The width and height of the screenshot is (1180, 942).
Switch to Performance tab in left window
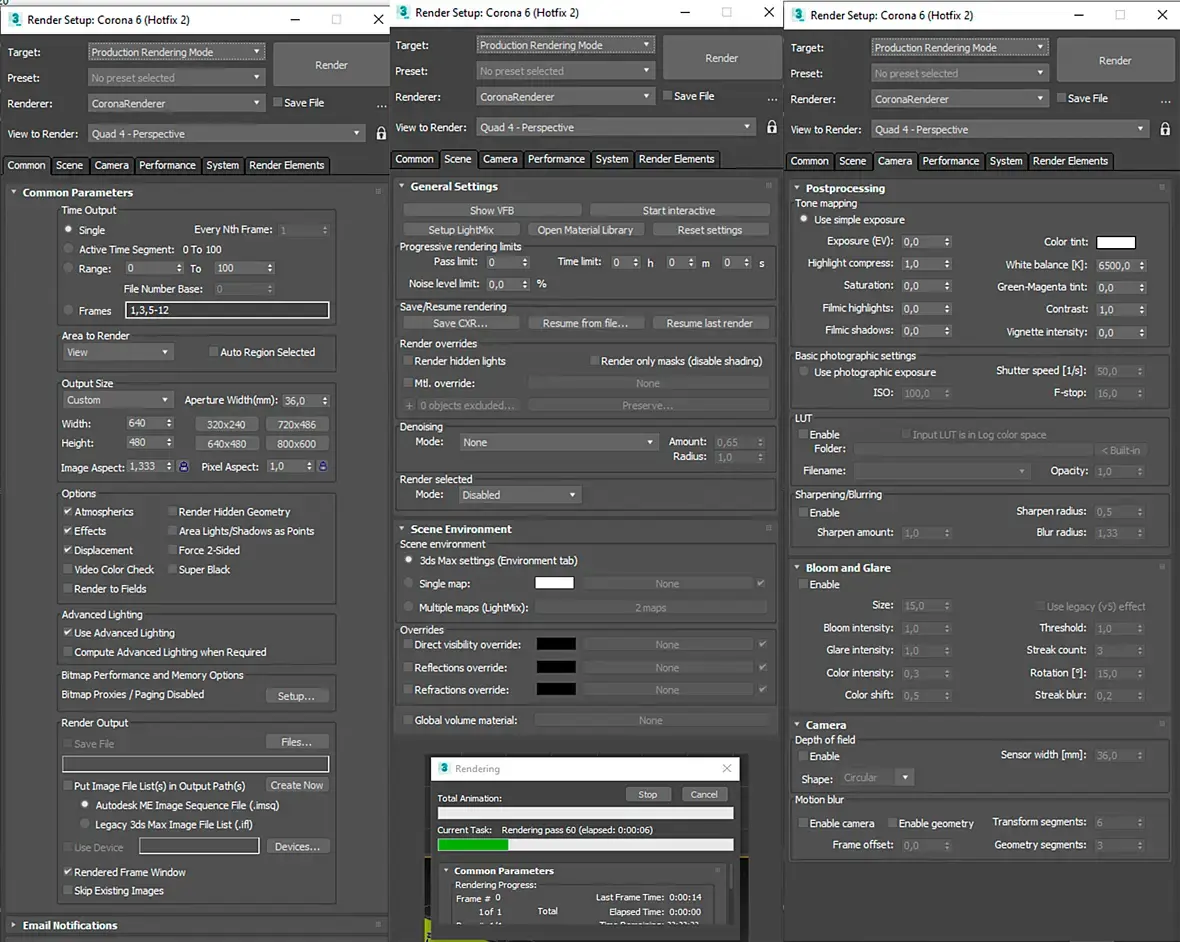tap(167, 165)
